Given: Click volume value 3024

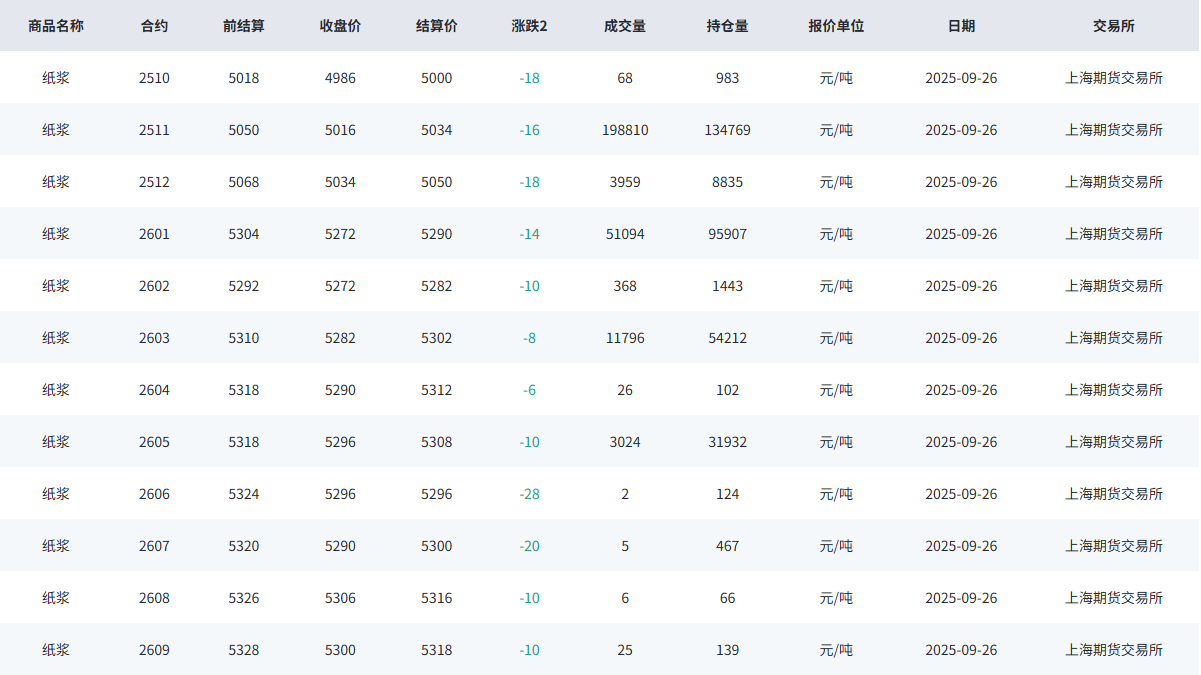Looking at the screenshot, I should (x=625, y=442).
